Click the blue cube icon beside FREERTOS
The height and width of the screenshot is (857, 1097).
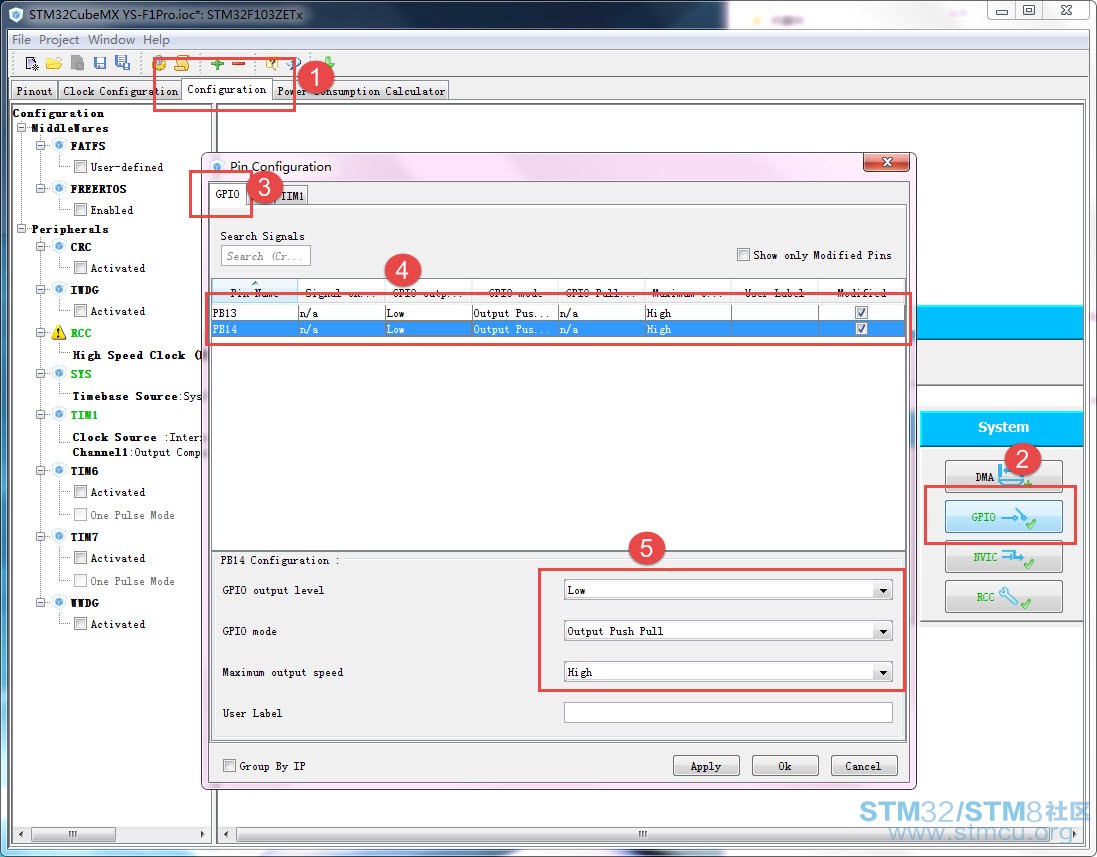(59, 188)
